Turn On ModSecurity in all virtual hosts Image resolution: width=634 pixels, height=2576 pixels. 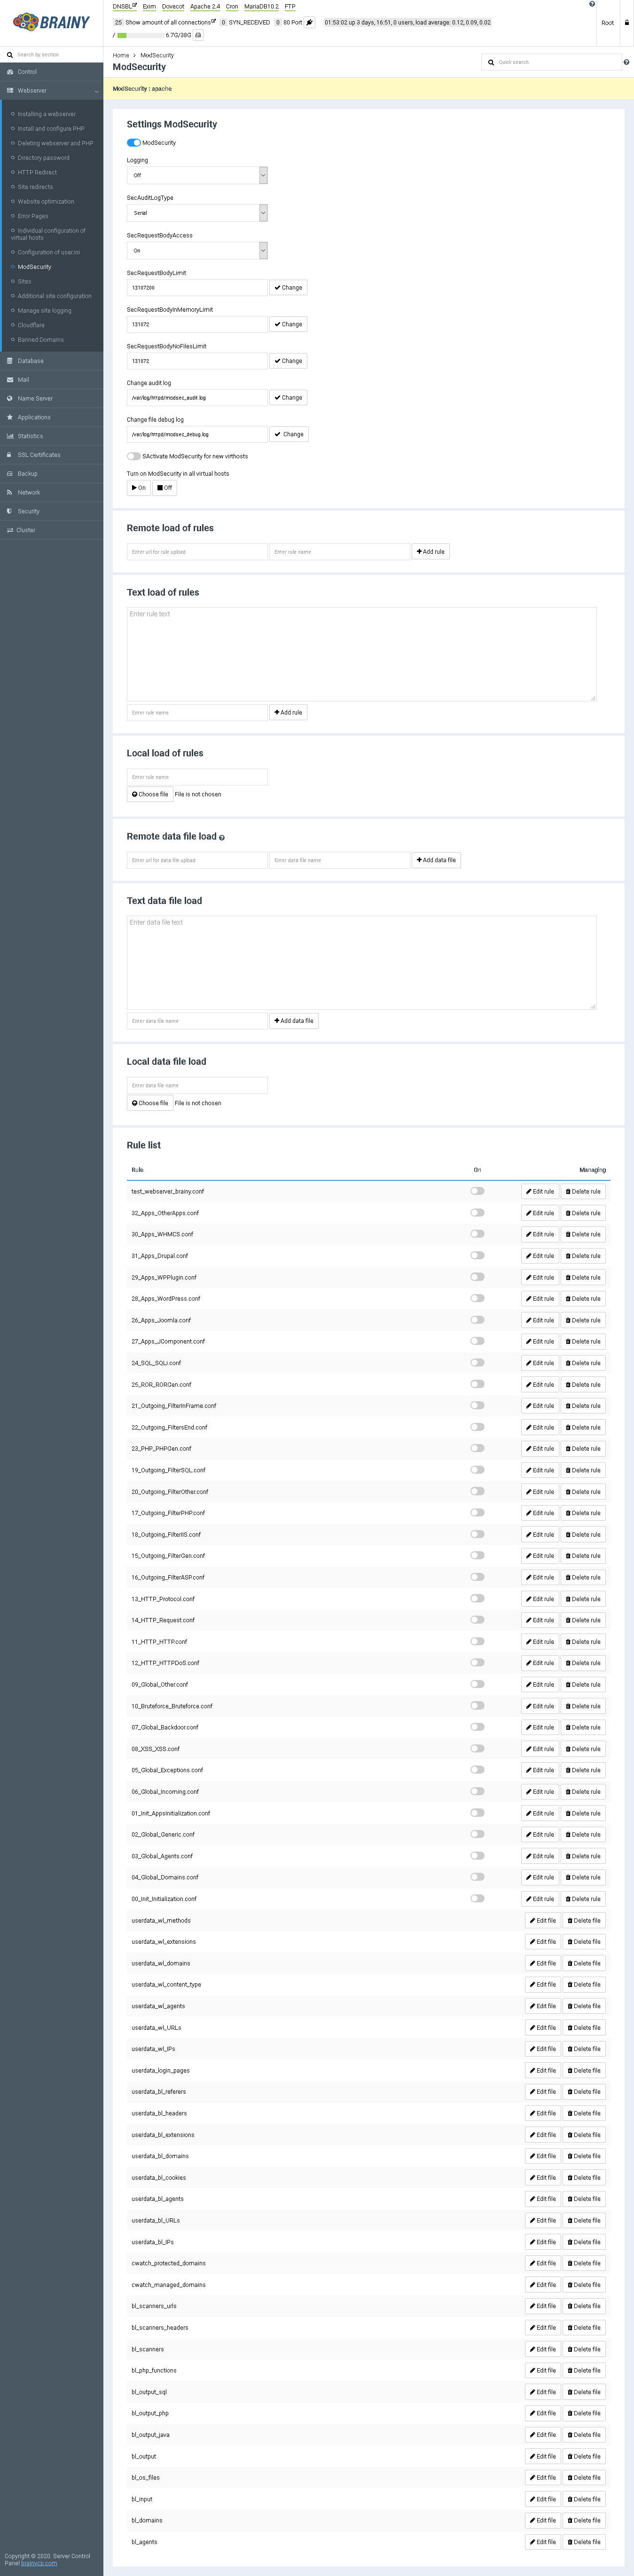(x=139, y=488)
